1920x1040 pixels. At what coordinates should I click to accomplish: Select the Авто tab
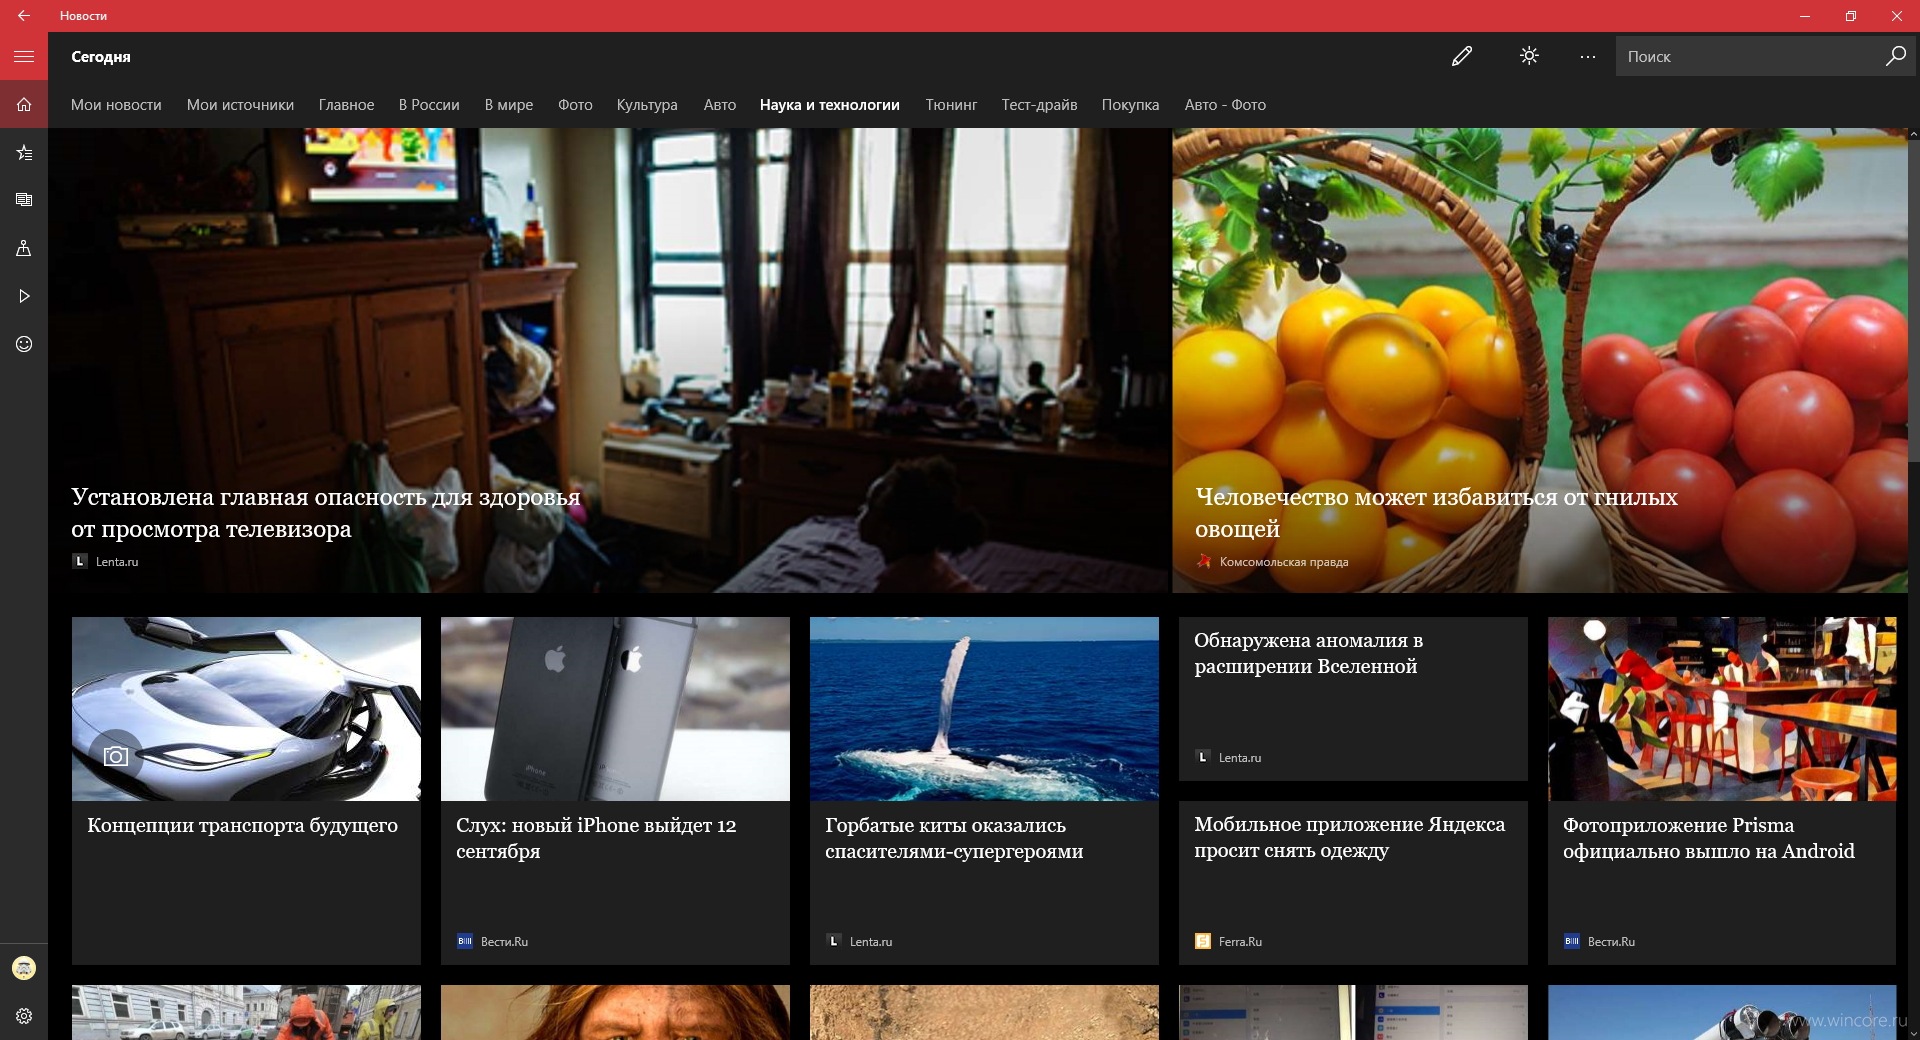[x=720, y=105]
